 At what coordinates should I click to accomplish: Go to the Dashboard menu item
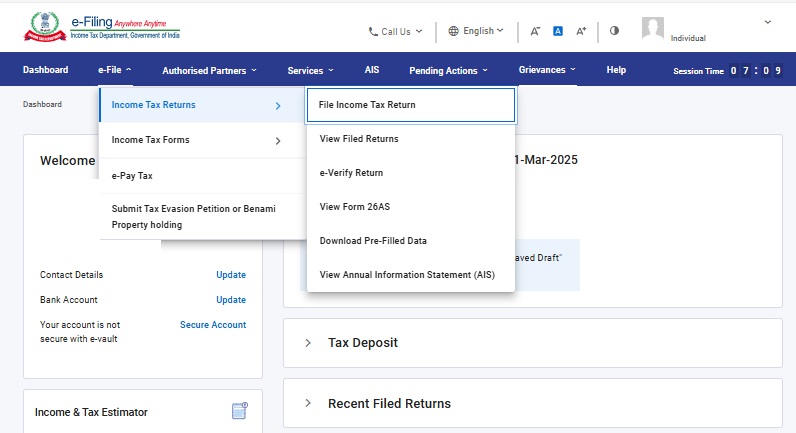point(45,70)
